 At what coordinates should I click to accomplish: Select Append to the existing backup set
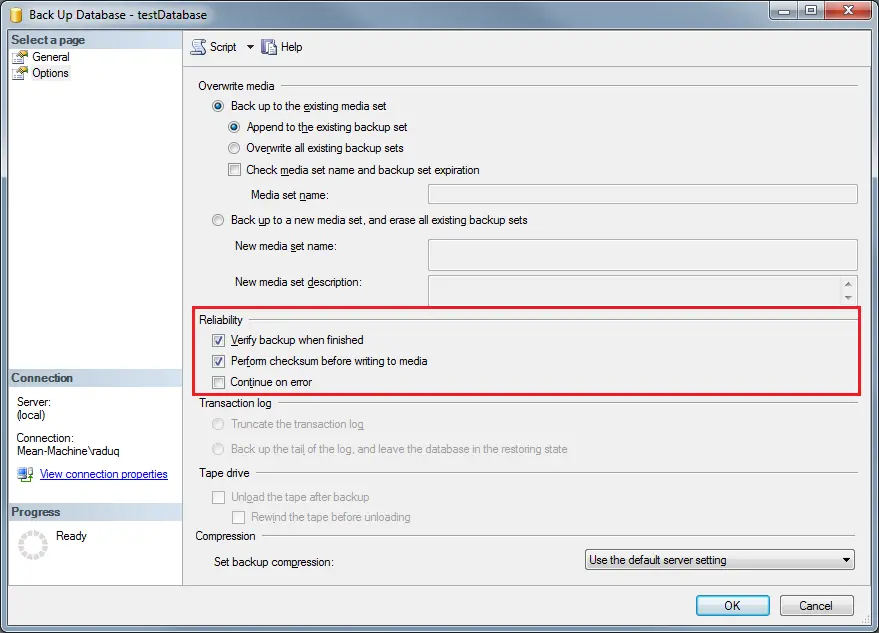[x=234, y=127]
